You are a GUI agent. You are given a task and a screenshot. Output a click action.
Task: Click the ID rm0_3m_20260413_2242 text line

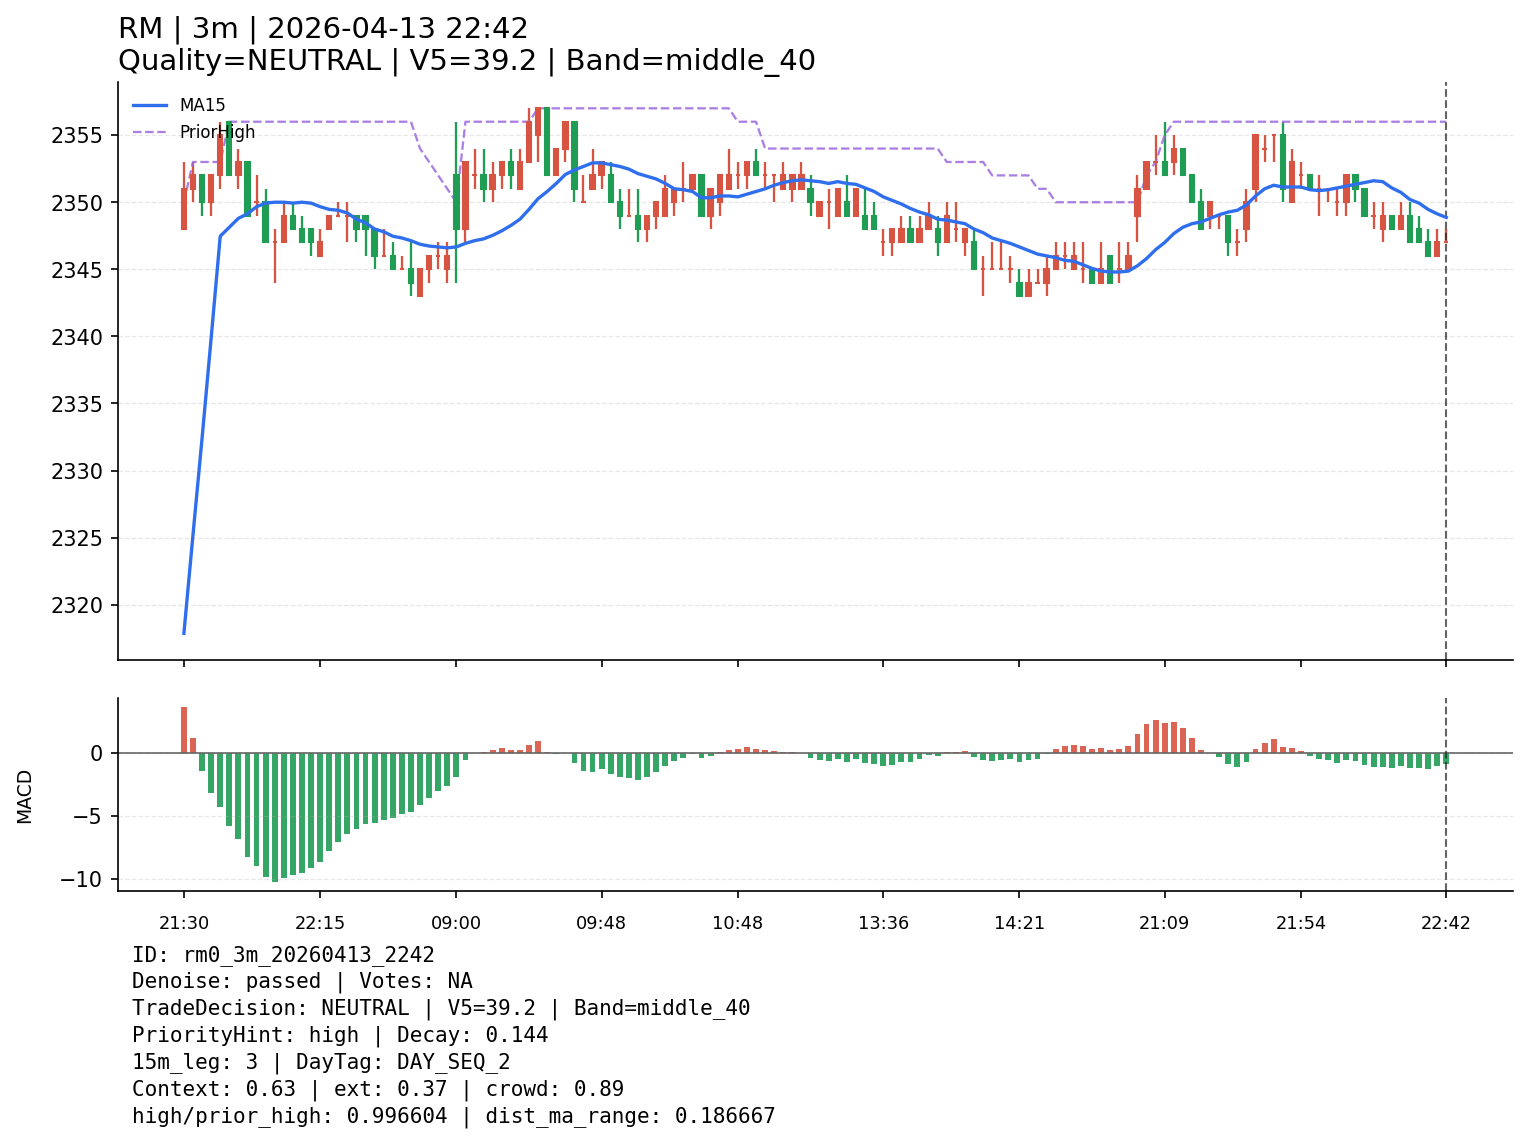pos(283,955)
